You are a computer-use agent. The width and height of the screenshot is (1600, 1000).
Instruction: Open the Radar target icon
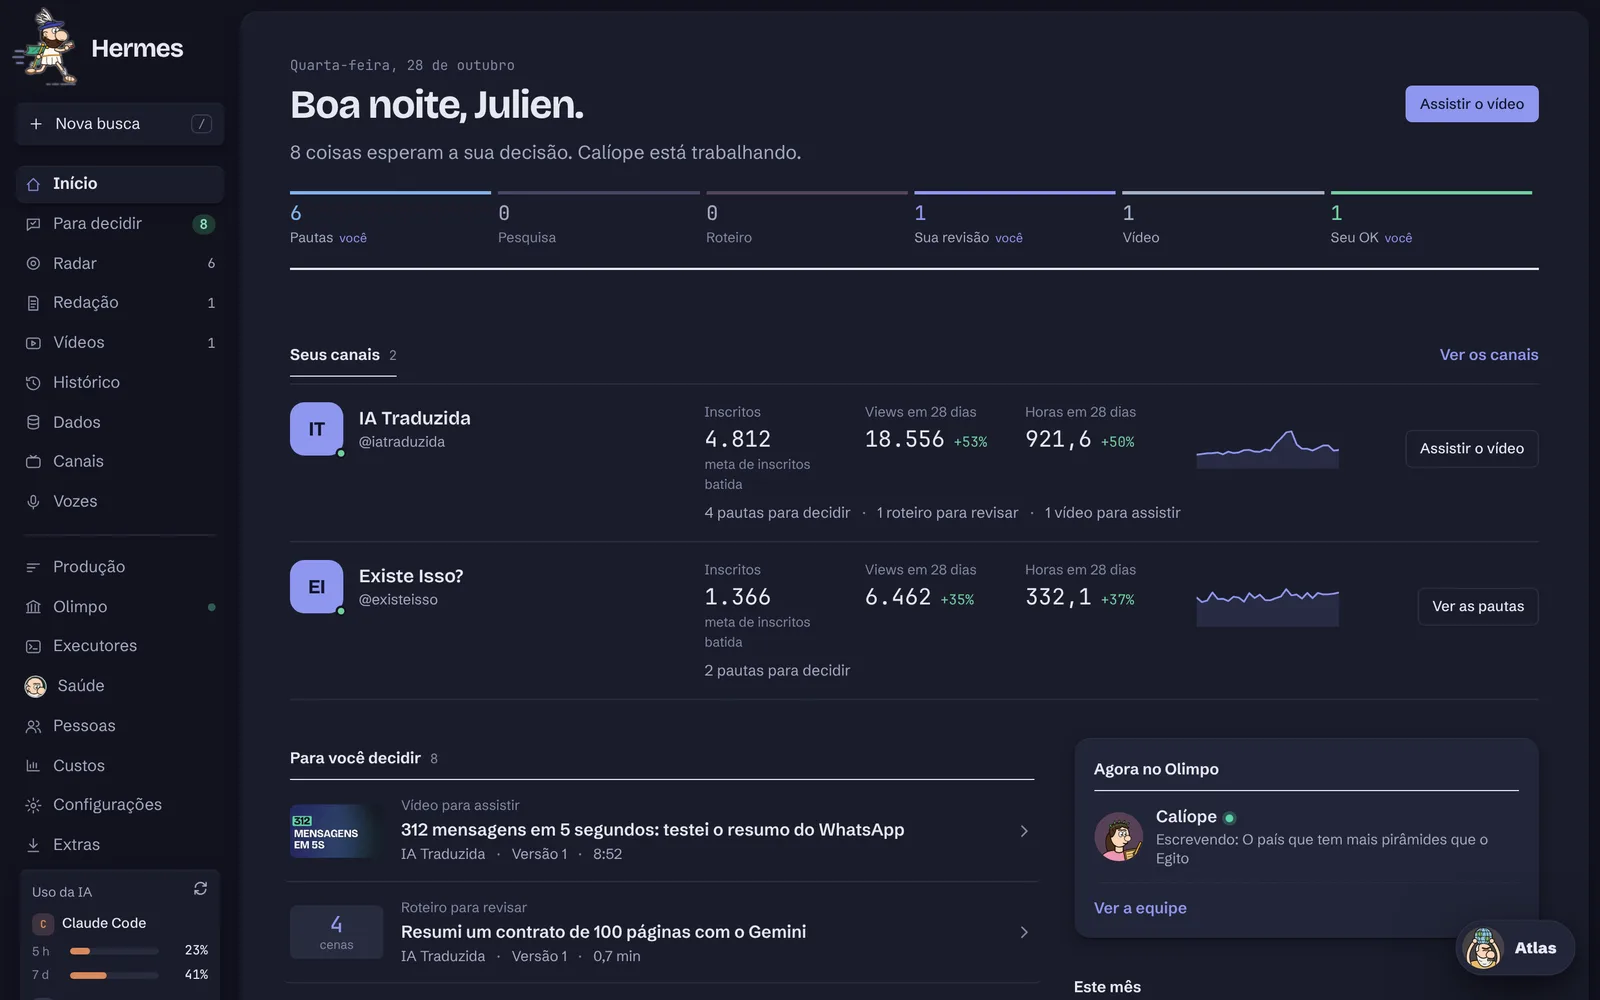click(33, 264)
